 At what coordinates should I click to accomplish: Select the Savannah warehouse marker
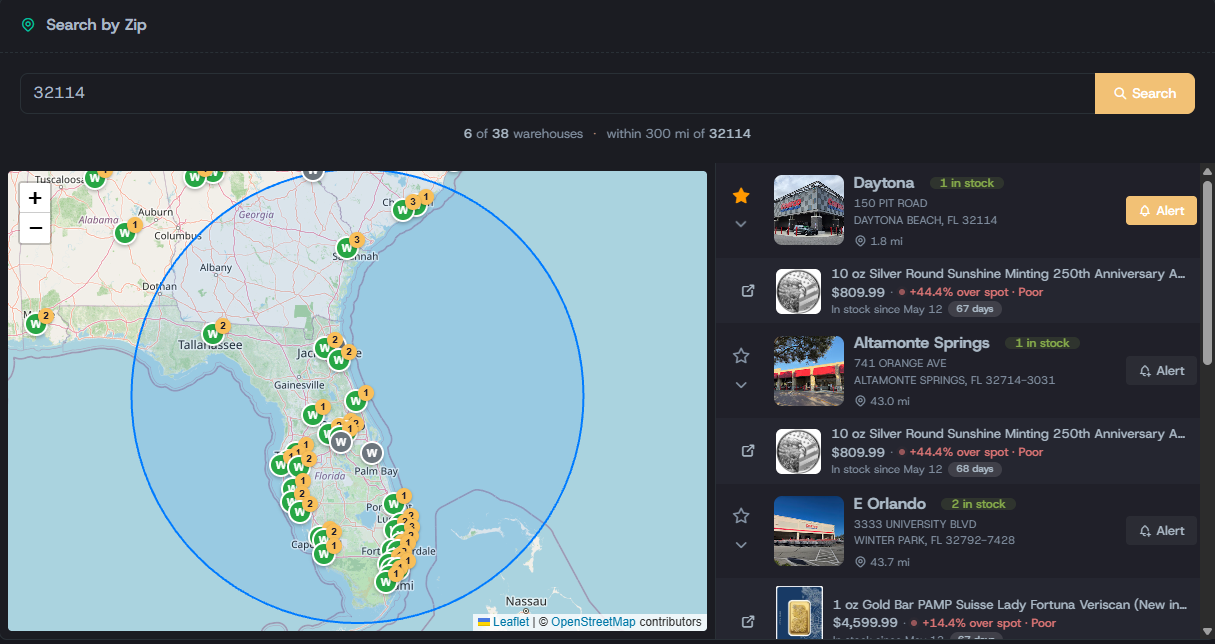(346, 246)
